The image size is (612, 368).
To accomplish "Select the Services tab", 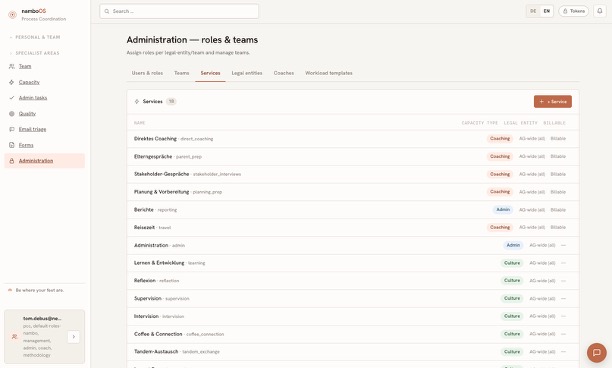I will click(x=210, y=73).
